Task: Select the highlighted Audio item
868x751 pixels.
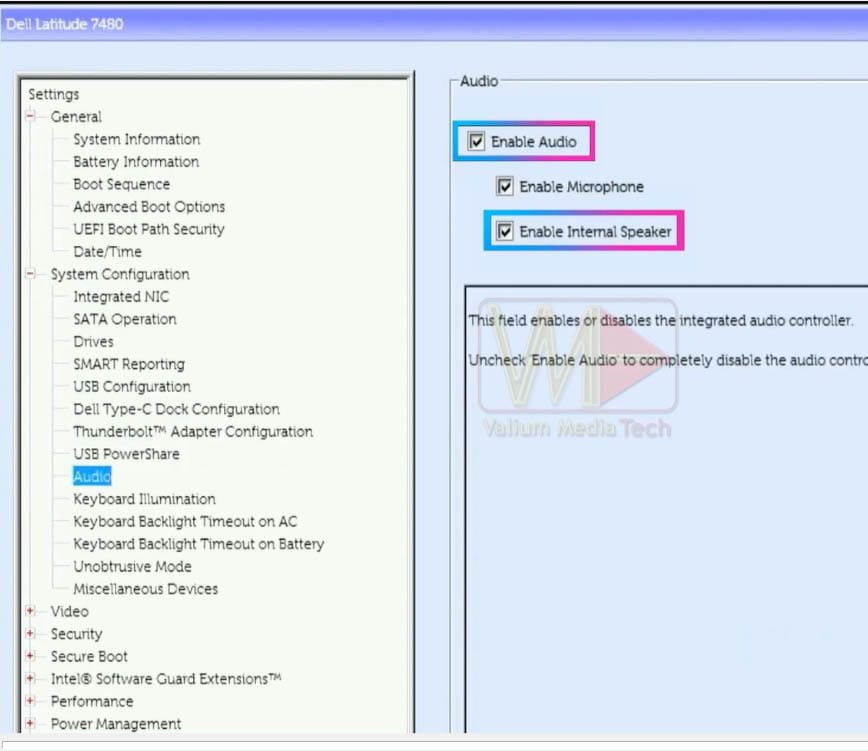Action: (92, 476)
